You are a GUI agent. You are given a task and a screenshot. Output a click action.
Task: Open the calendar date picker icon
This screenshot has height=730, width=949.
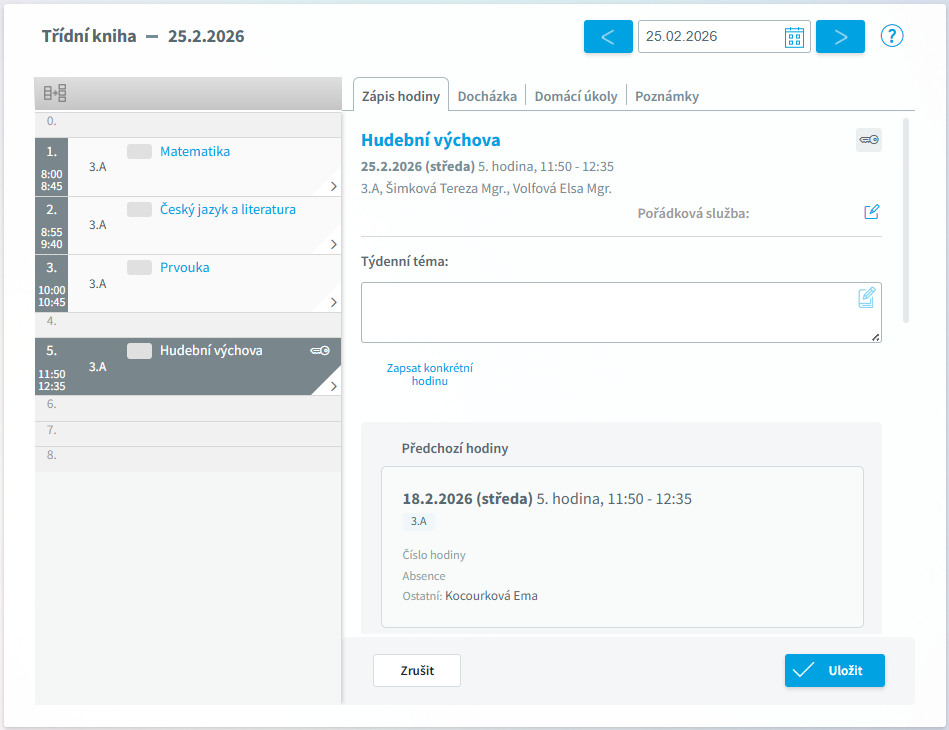point(795,37)
